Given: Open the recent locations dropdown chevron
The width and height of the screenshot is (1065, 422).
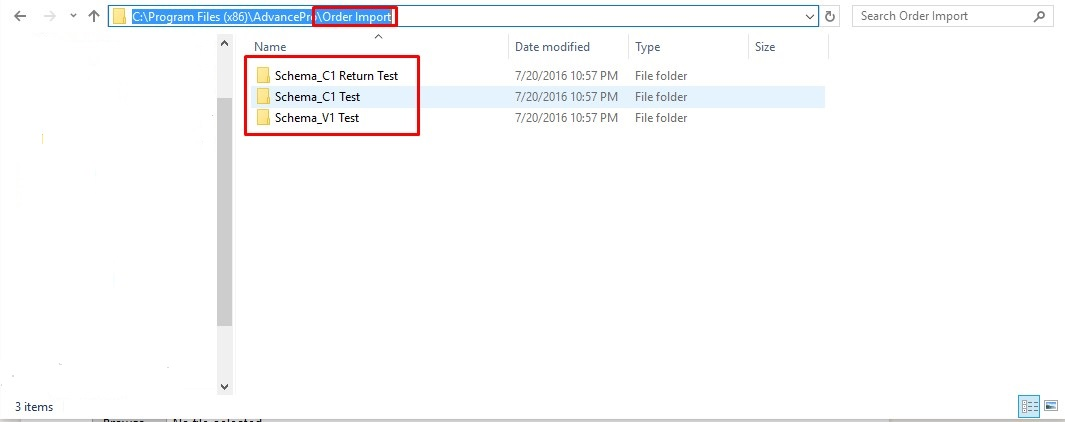Looking at the screenshot, I should point(72,17).
